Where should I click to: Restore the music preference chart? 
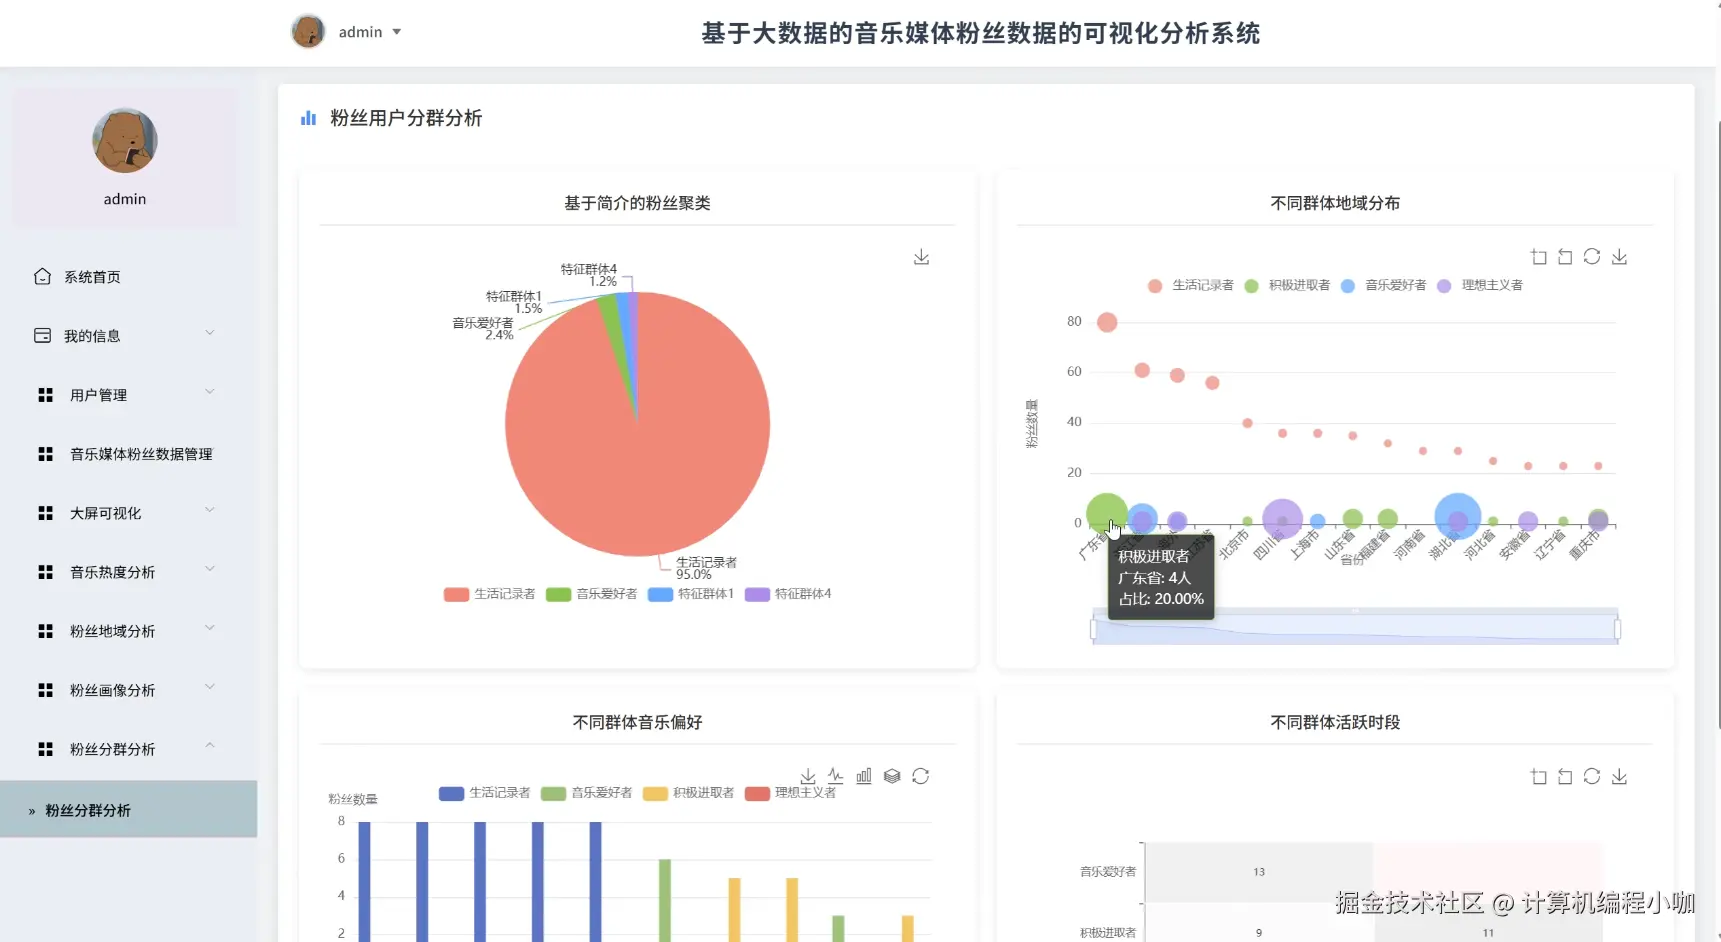pos(920,776)
